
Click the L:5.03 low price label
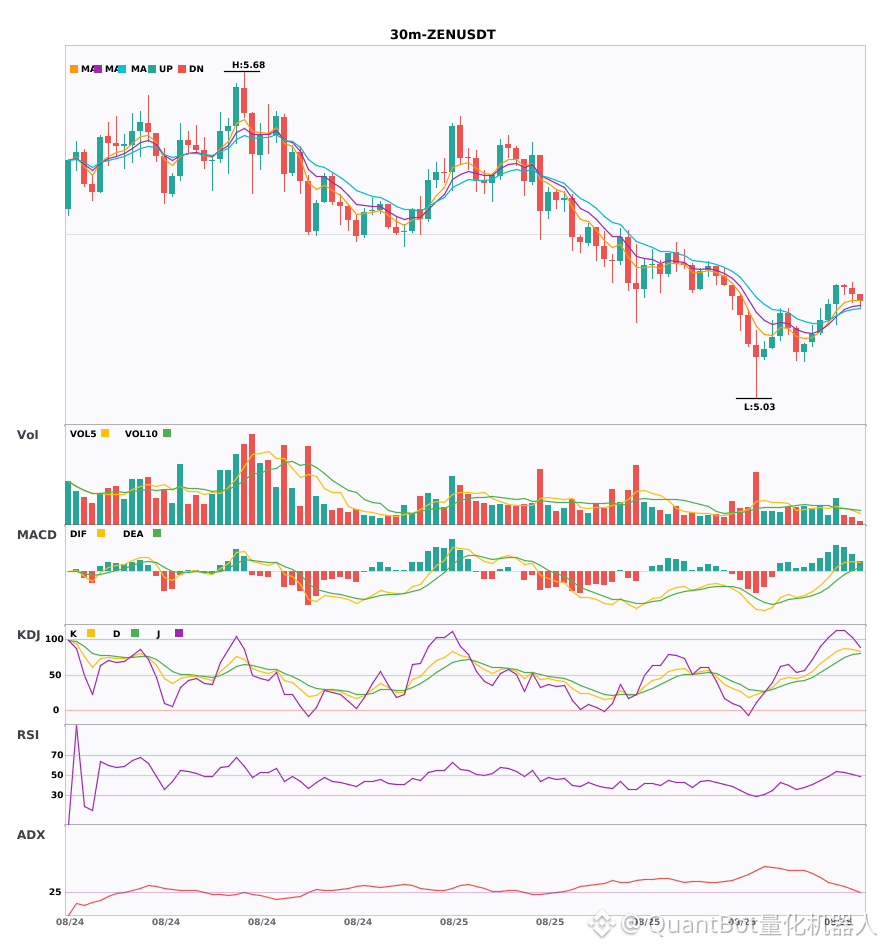[760, 407]
